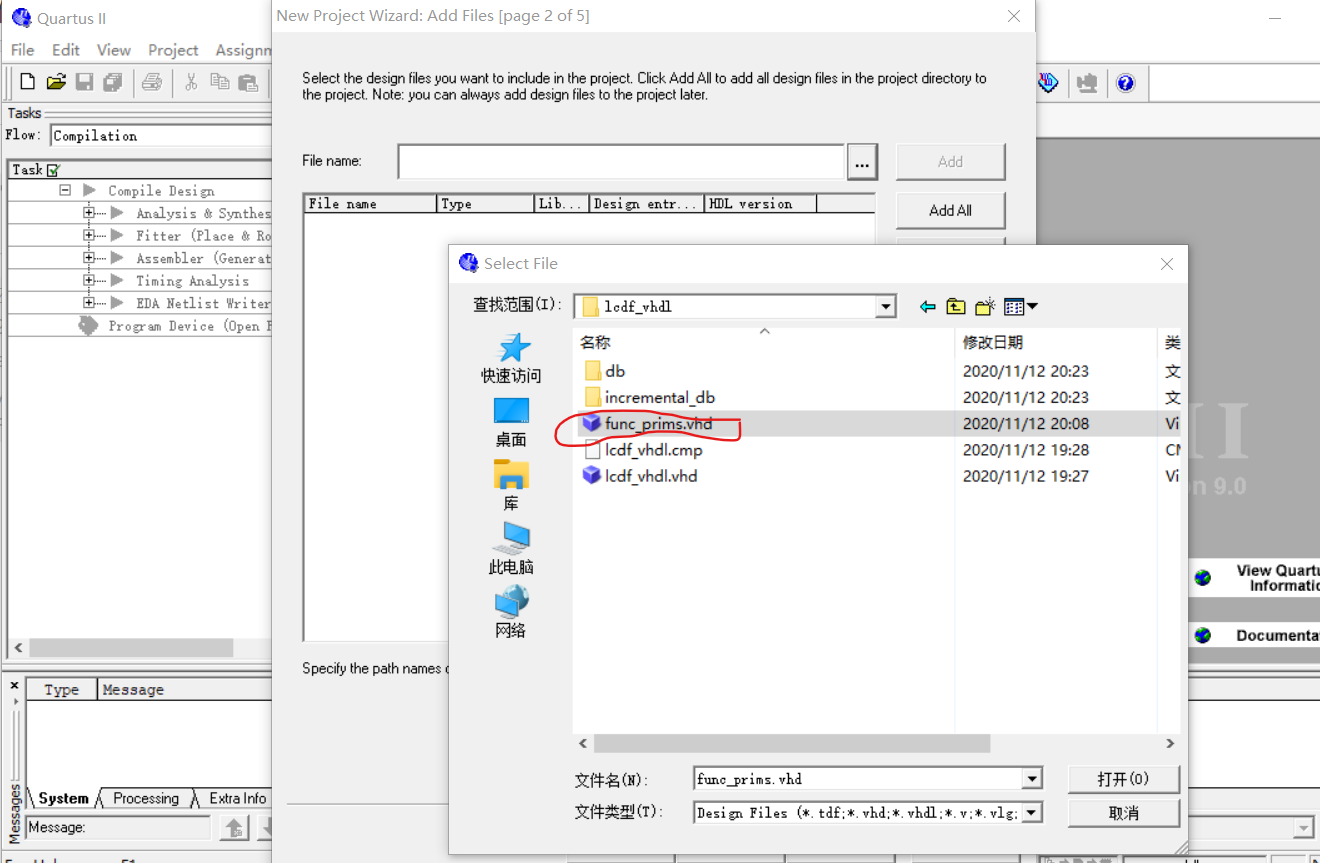Click the Print toolbar icon
This screenshot has width=1320, height=863.
tap(152, 83)
